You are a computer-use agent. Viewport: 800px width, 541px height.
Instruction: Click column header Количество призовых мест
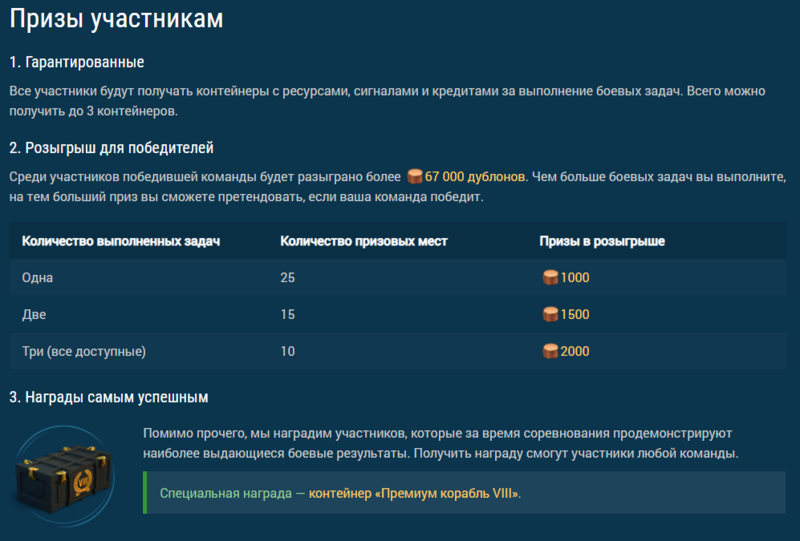click(x=364, y=241)
